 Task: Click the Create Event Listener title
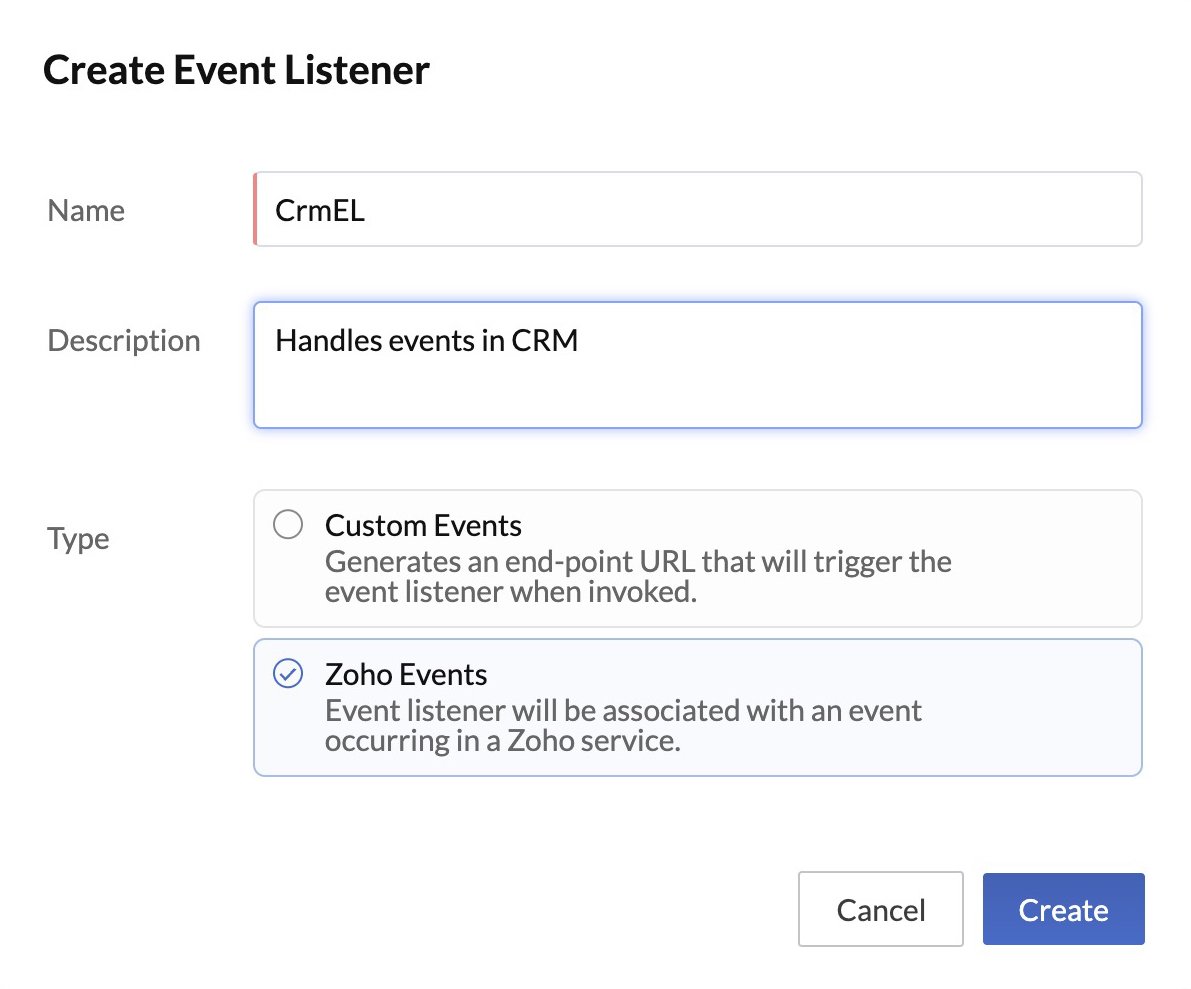point(236,70)
